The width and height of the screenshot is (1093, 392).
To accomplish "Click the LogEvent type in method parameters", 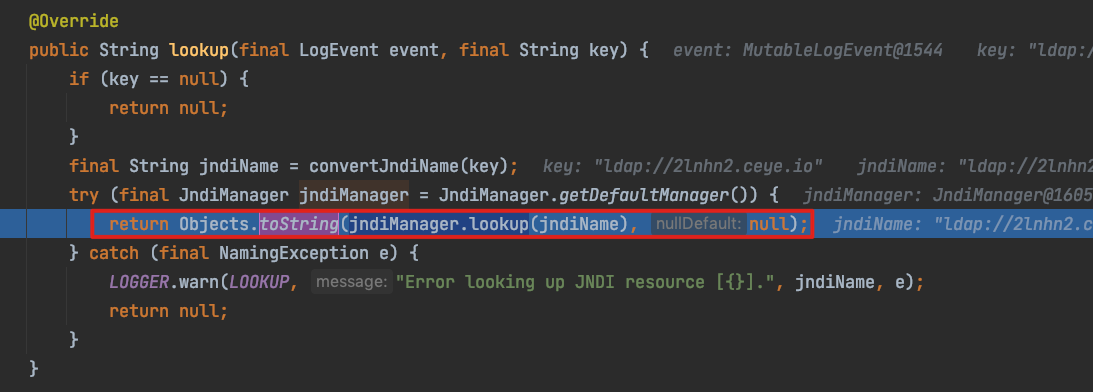I will click(x=339, y=50).
